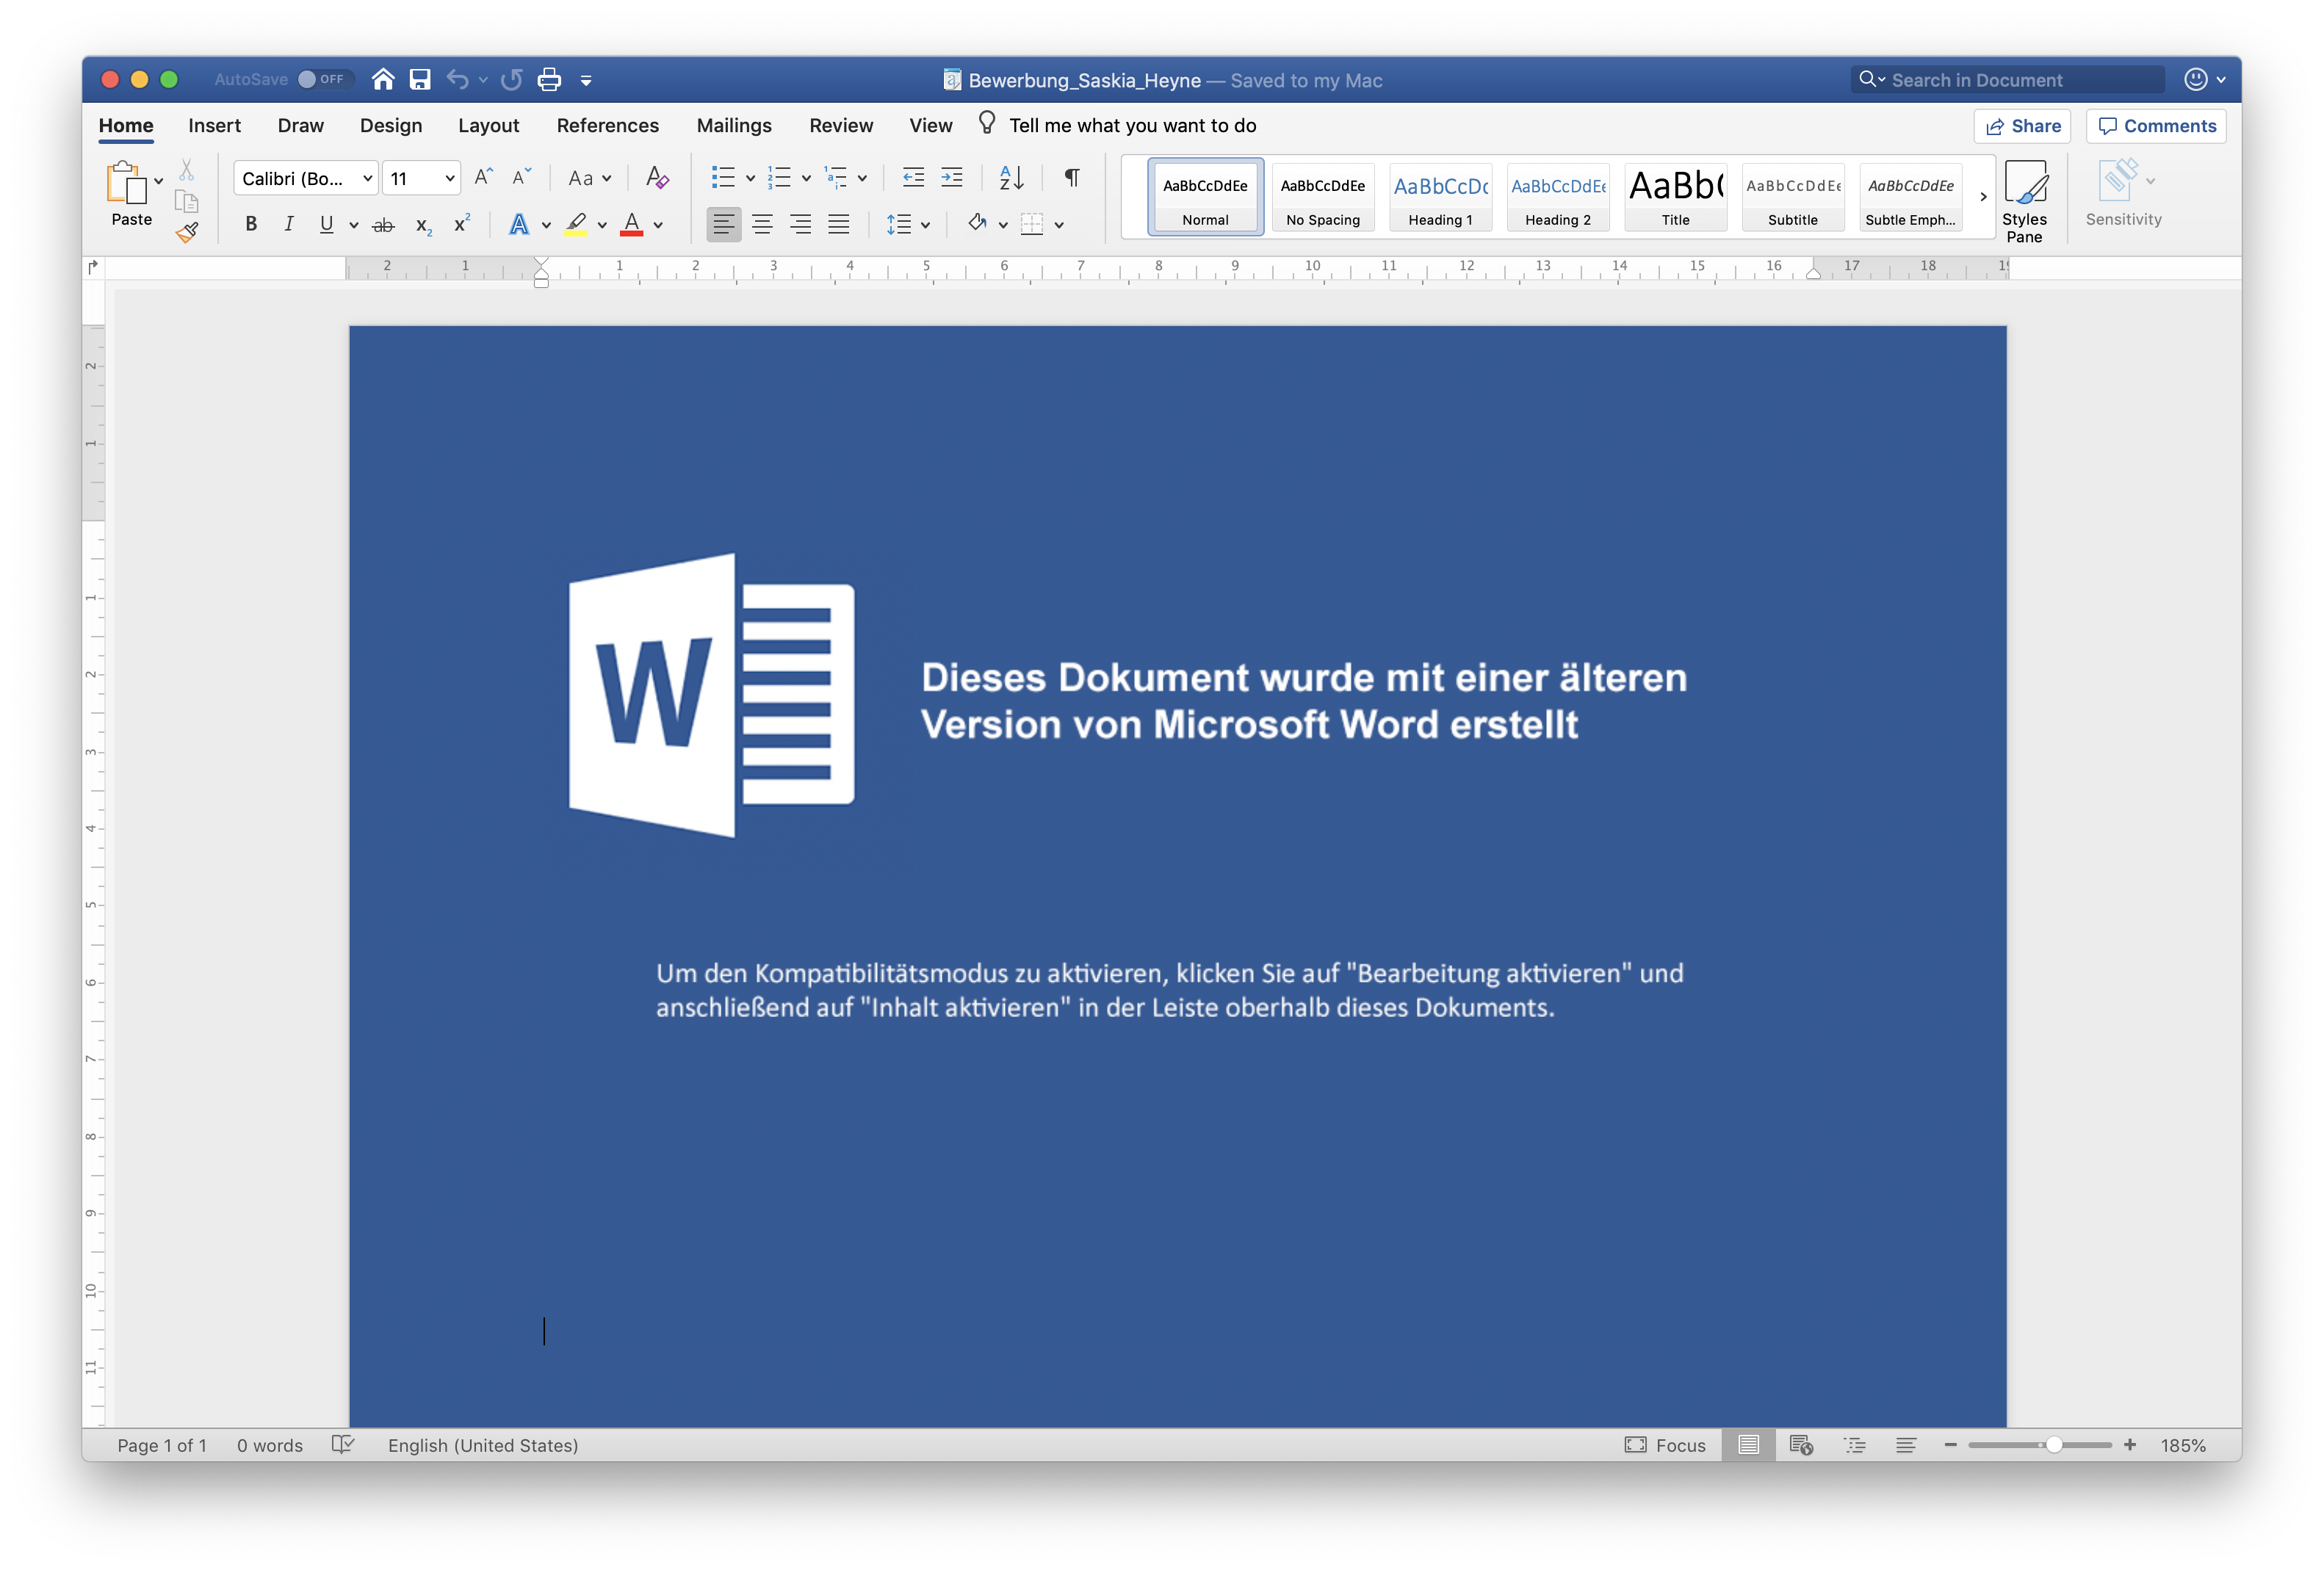Enable Focus mode
The width and height of the screenshot is (2324, 1570).
click(1665, 1444)
